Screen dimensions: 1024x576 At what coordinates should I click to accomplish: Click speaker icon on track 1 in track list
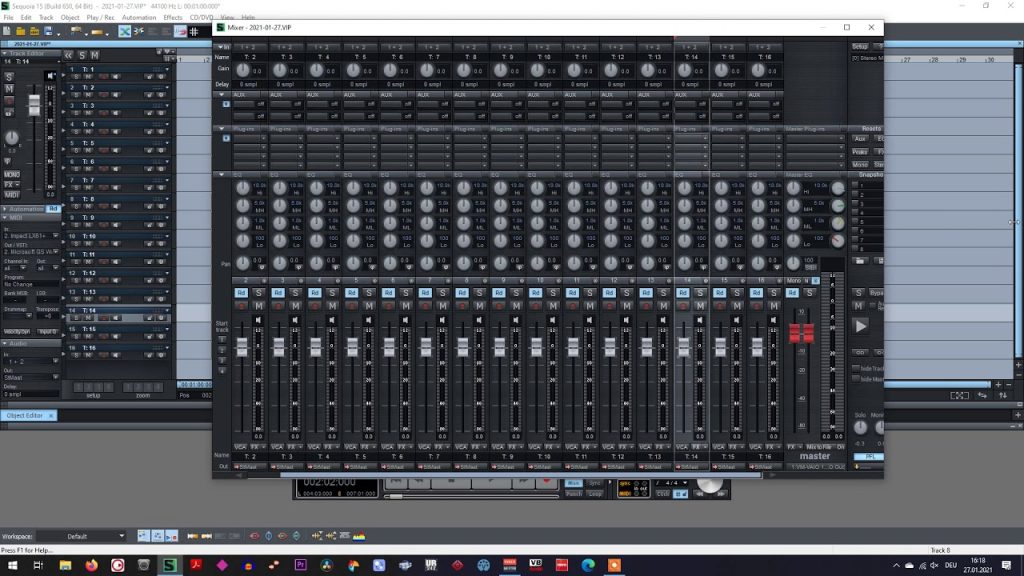coord(116,76)
